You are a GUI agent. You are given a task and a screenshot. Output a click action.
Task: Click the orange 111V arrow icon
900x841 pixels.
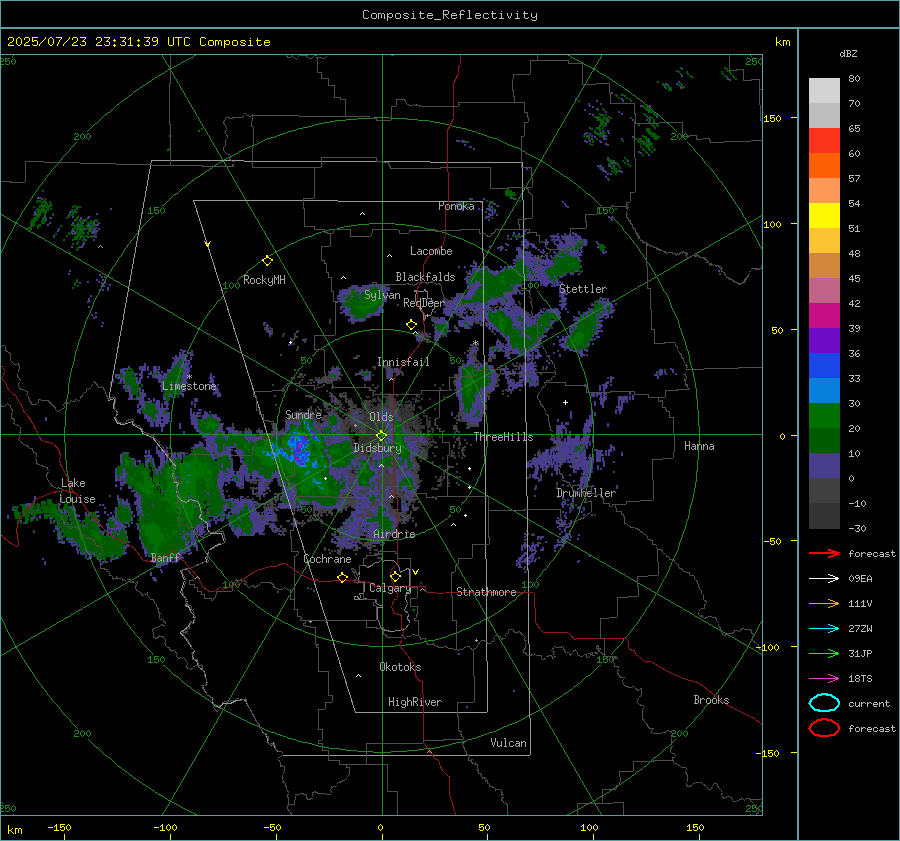tap(824, 603)
